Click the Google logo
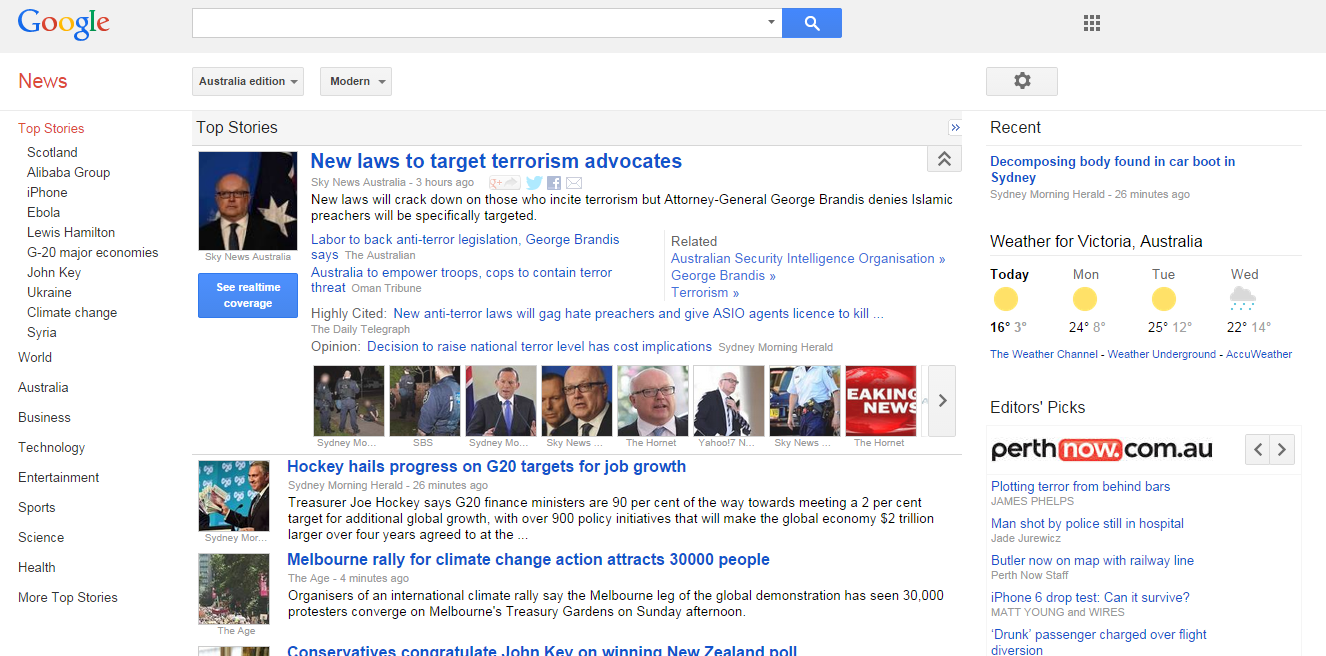This screenshot has width=1326, height=656. (x=63, y=24)
